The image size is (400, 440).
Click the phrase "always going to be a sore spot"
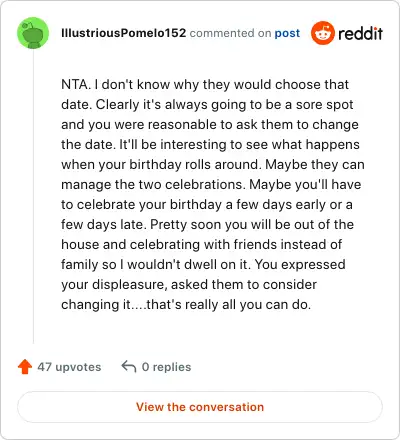click(259, 105)
